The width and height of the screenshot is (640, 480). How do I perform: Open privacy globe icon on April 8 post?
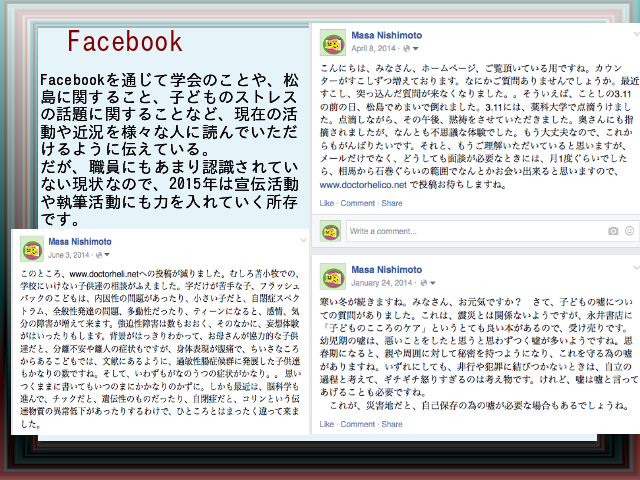406,49
